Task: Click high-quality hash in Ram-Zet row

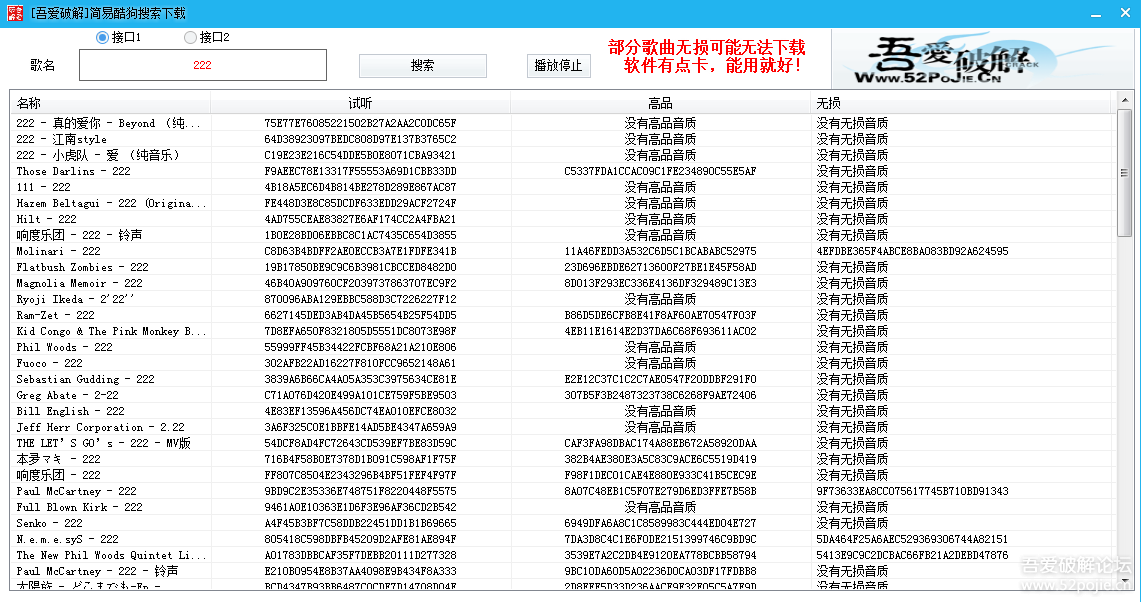Action: (x=660, y=315)
